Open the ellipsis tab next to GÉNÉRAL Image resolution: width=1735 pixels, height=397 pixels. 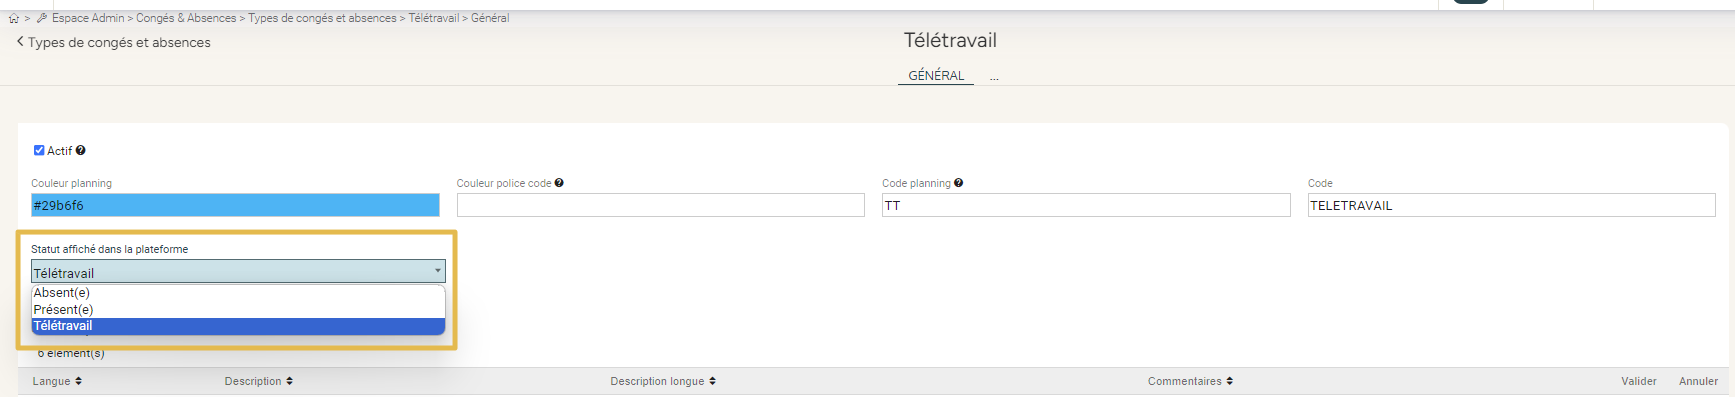pyautogui.click(x=994, y=76)
